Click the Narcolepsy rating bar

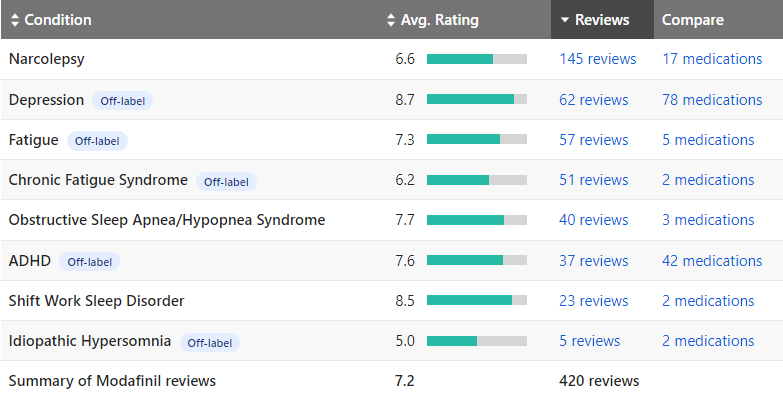[476, 59]
